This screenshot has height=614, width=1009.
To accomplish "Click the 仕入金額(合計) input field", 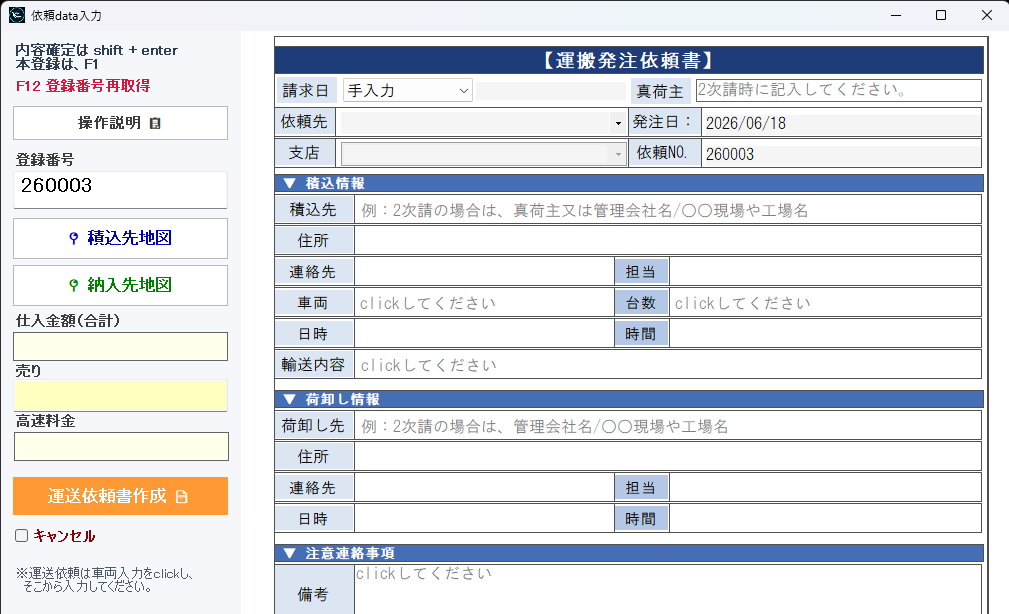I will click(120, 346).
